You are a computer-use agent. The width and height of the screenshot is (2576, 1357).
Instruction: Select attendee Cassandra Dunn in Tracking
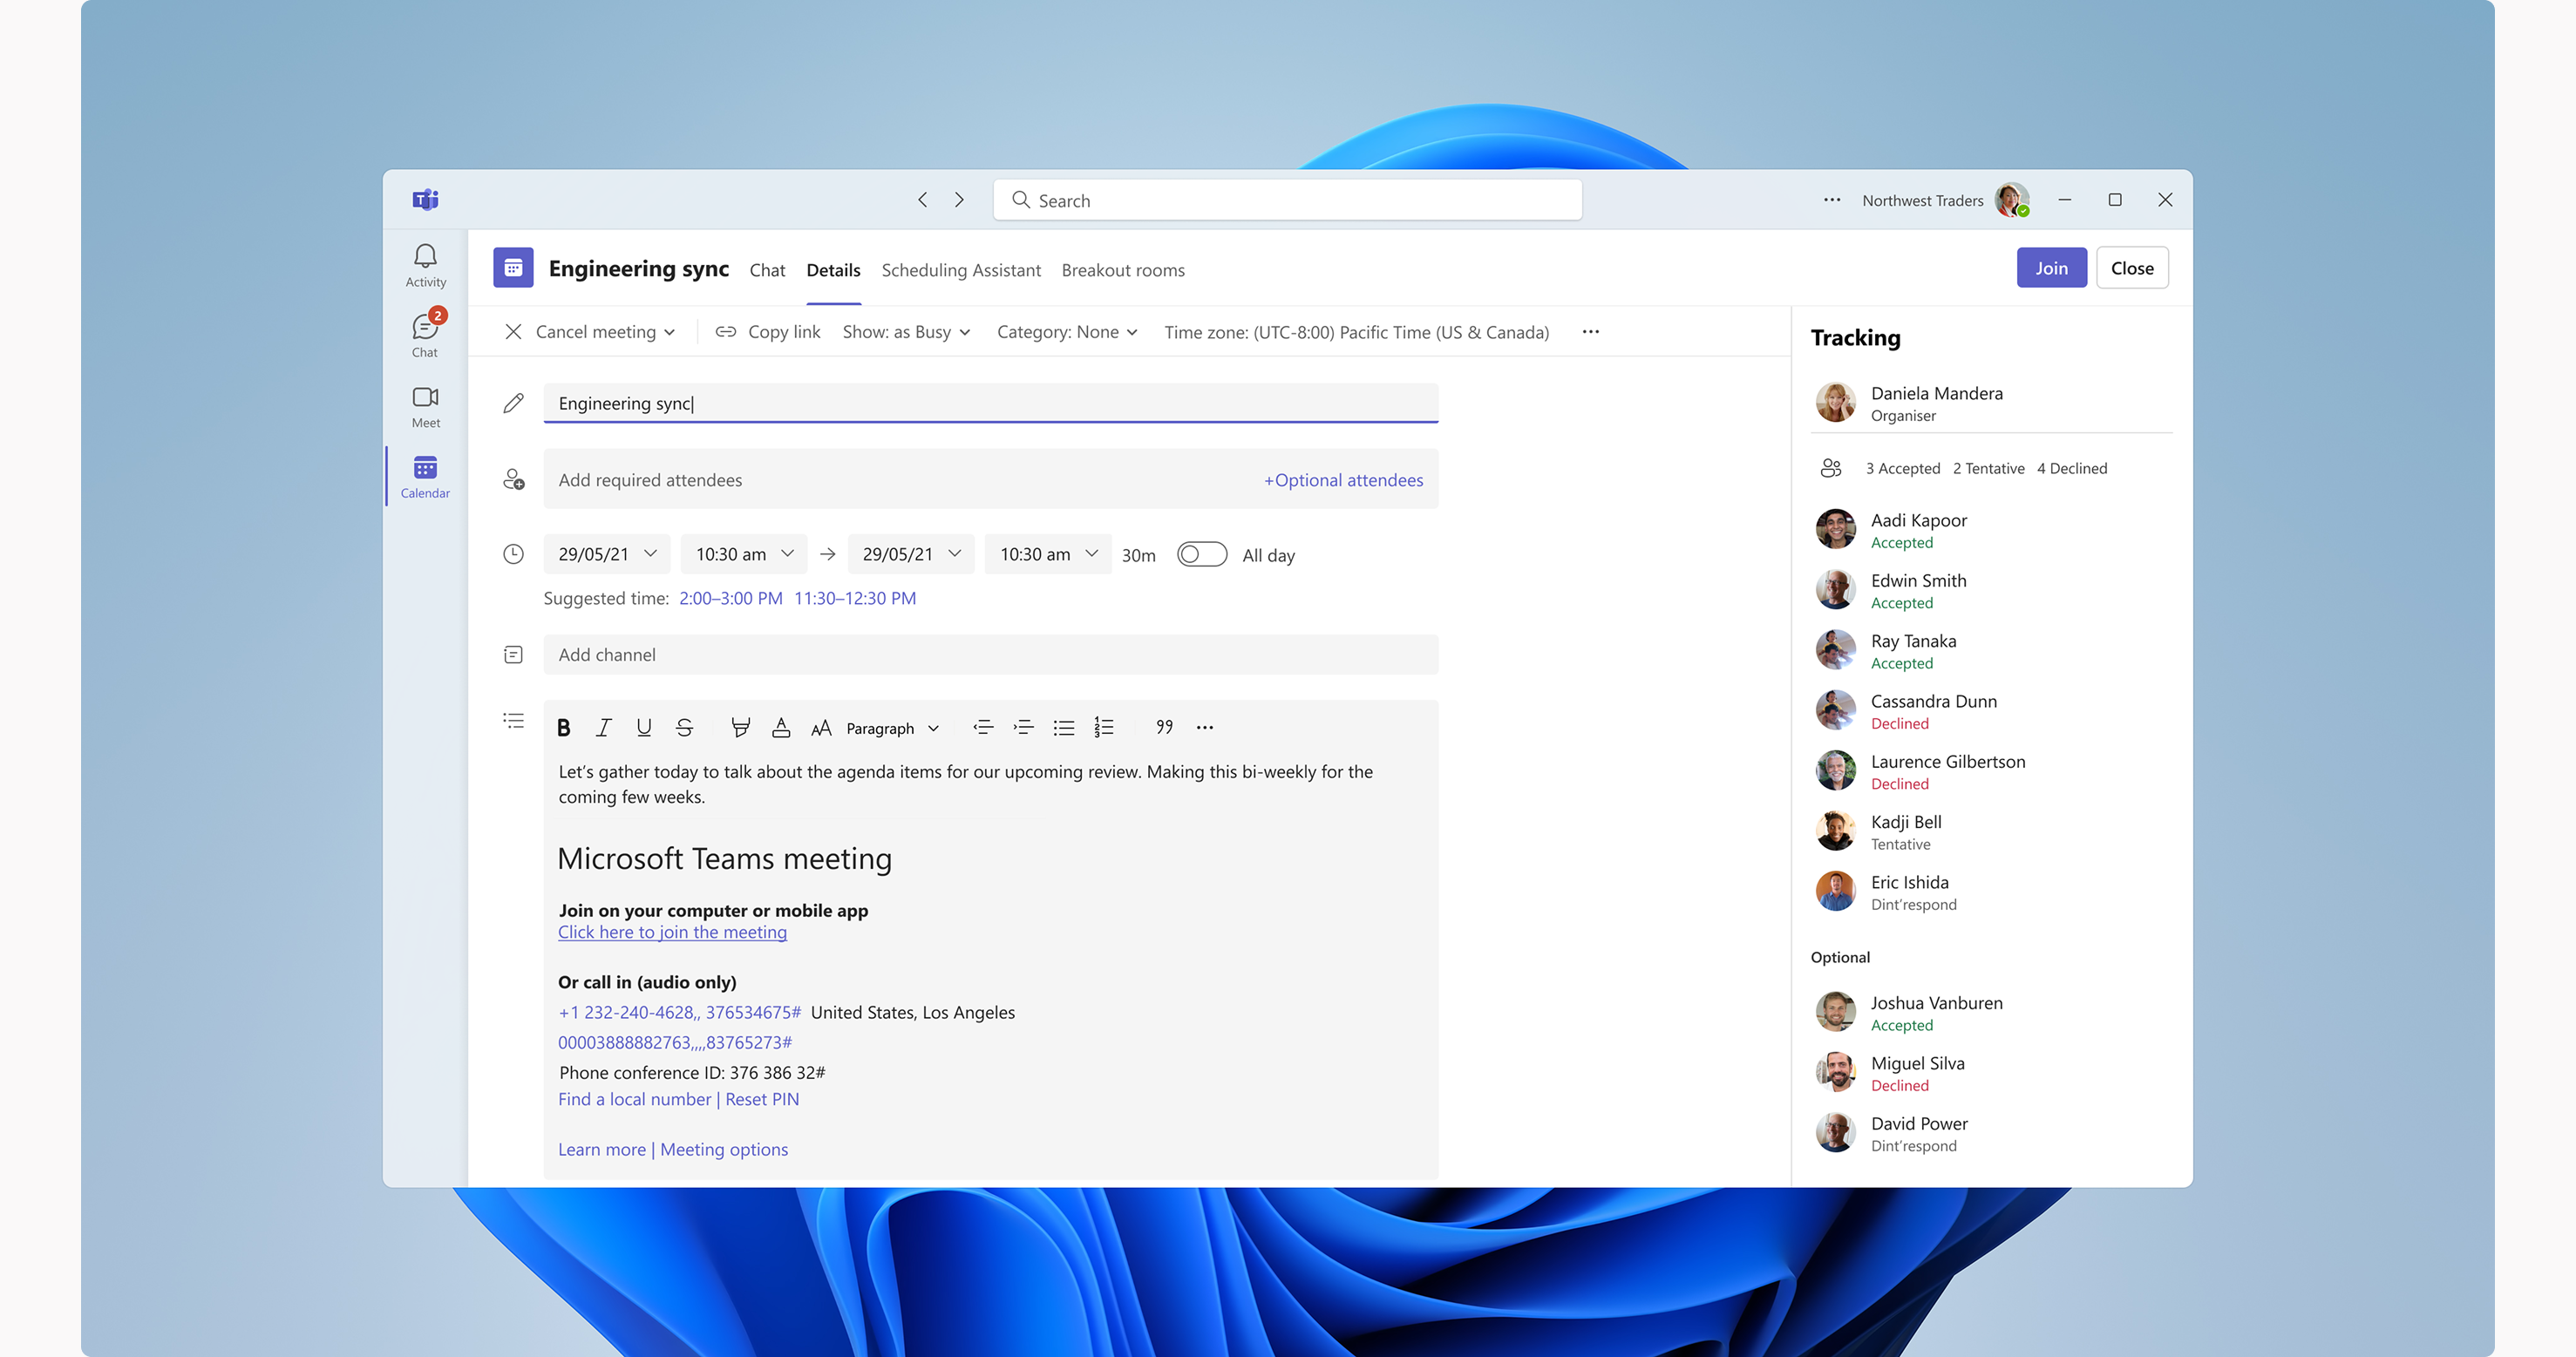1990,711
